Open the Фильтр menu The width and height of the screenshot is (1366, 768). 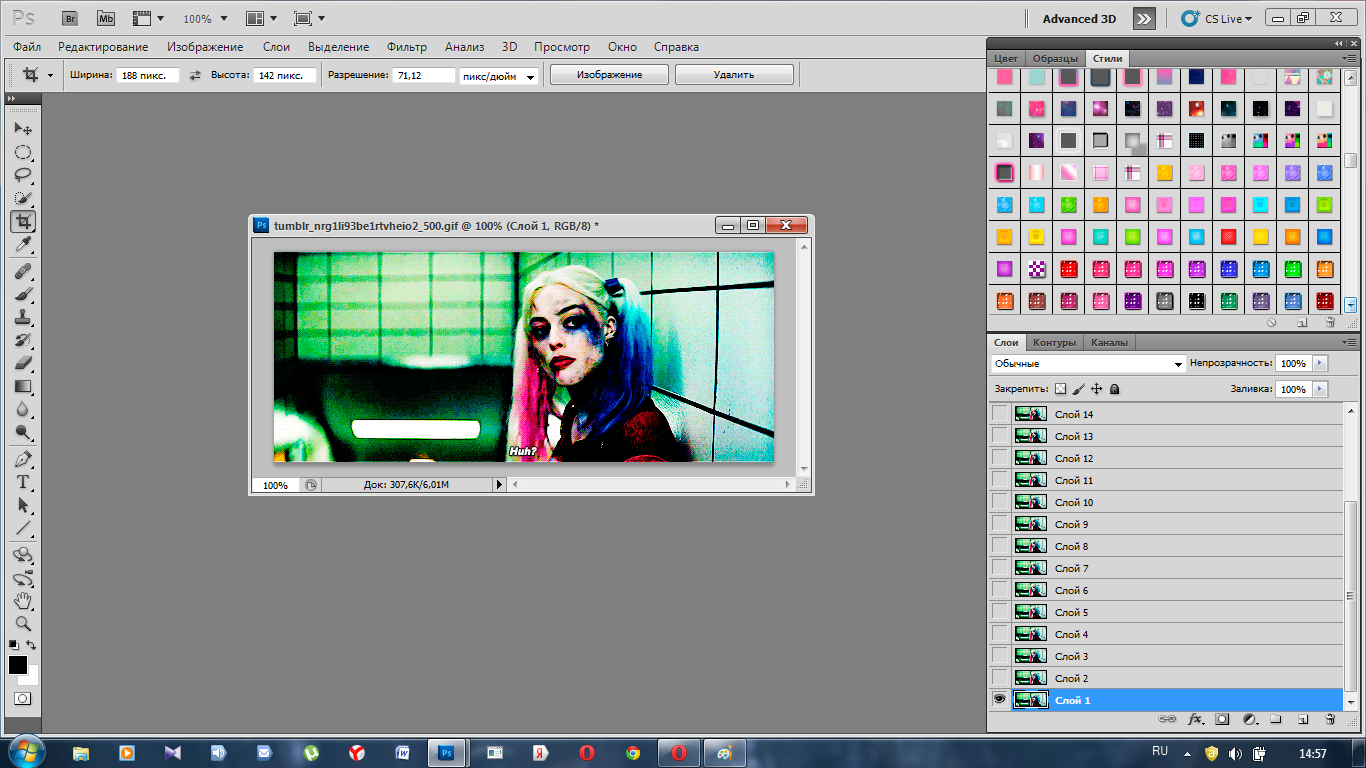click(x=406, y=47)
